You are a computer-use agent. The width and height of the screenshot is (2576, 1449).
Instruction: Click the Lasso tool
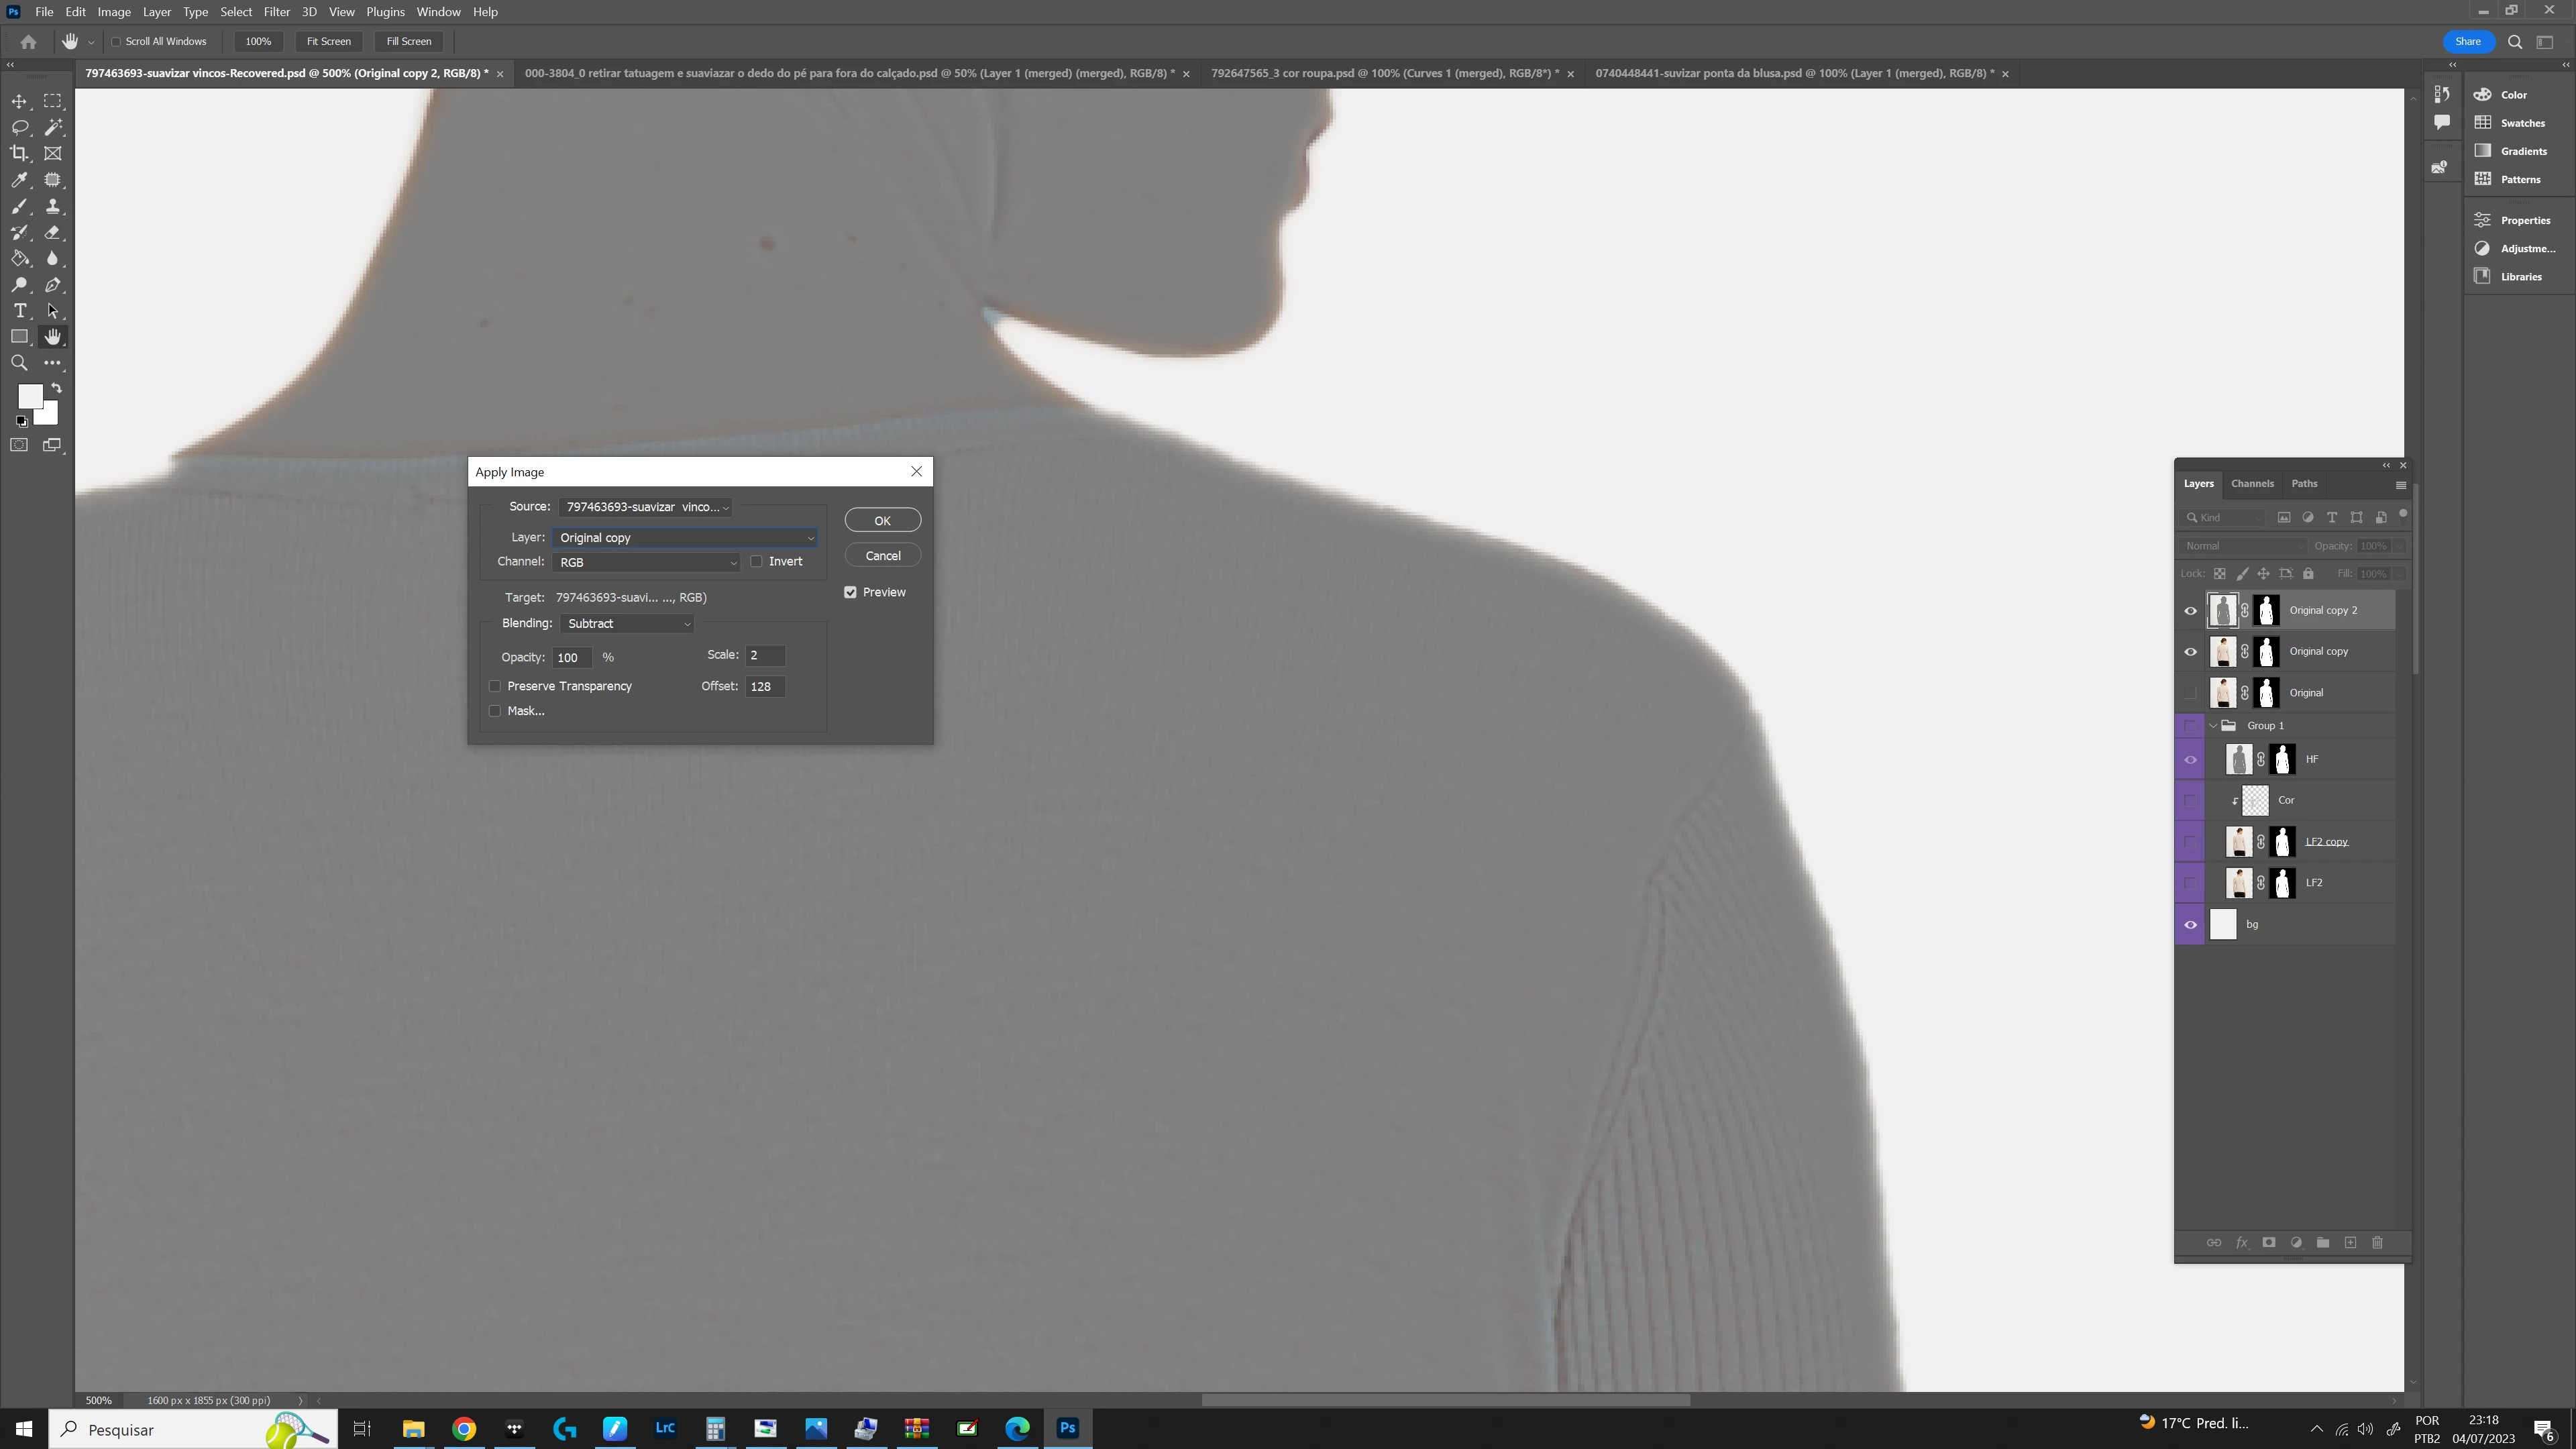click(19, 127)
